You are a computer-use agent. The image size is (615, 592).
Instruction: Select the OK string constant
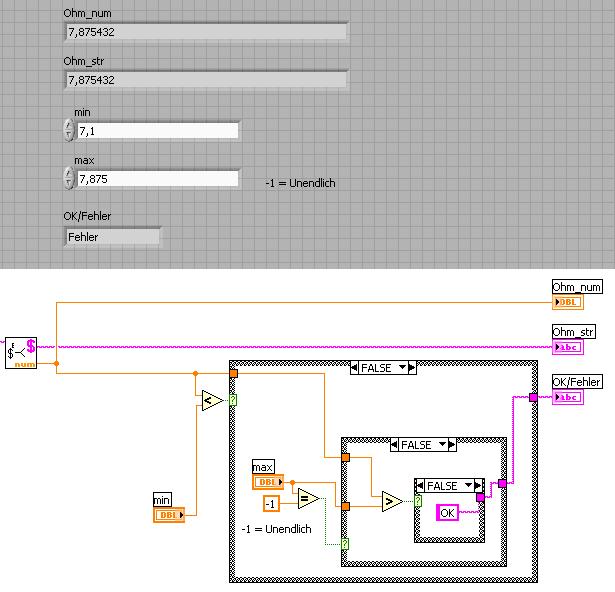[x=447, y=513]
